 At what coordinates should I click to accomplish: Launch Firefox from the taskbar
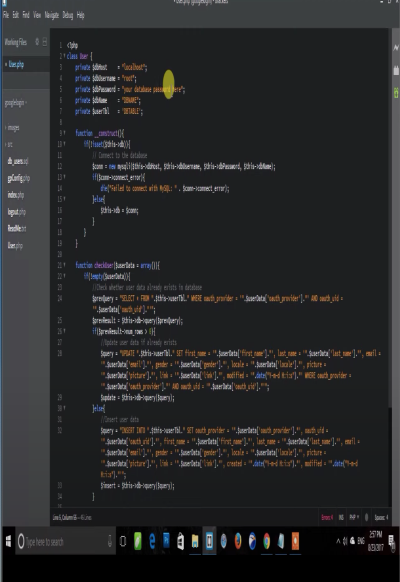(238, 541)
